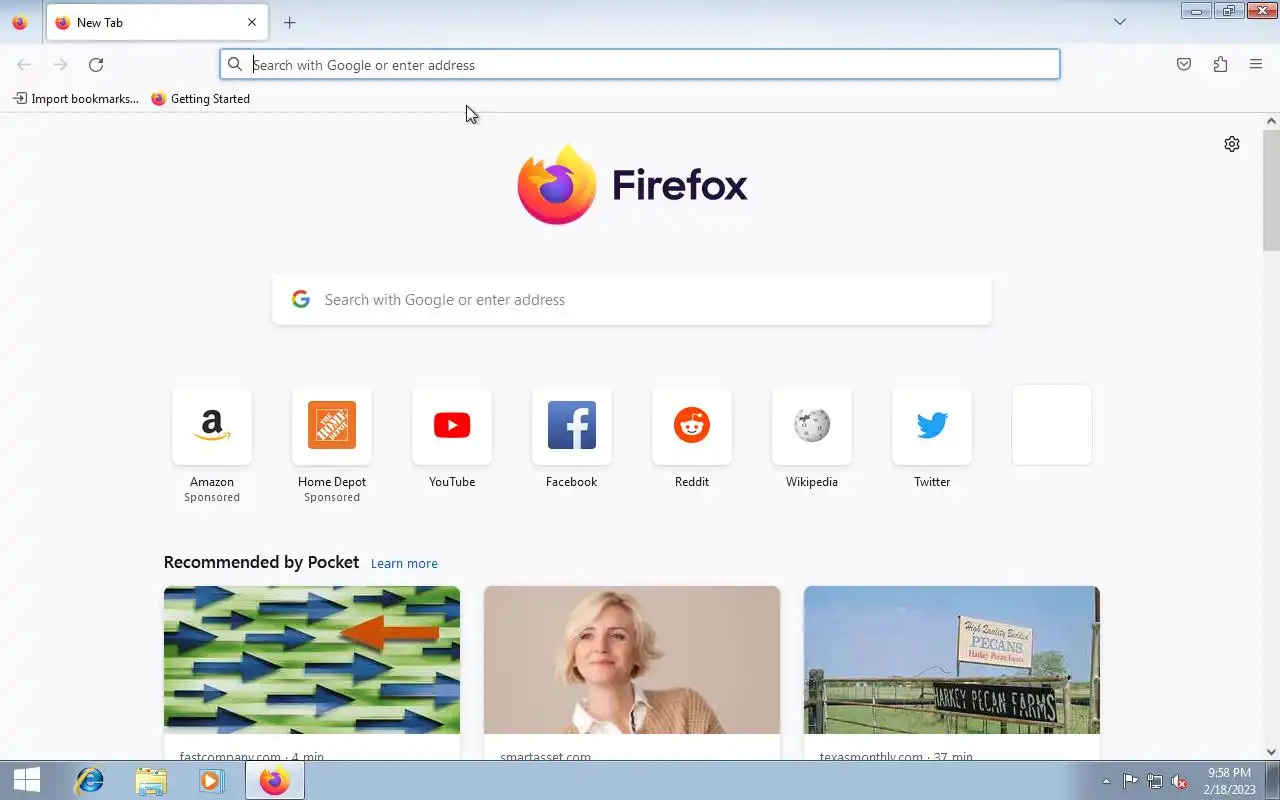Screen dimensions: 1280x800
Task: Expand the list all tabs chevron
Action: pos(1120,22)
